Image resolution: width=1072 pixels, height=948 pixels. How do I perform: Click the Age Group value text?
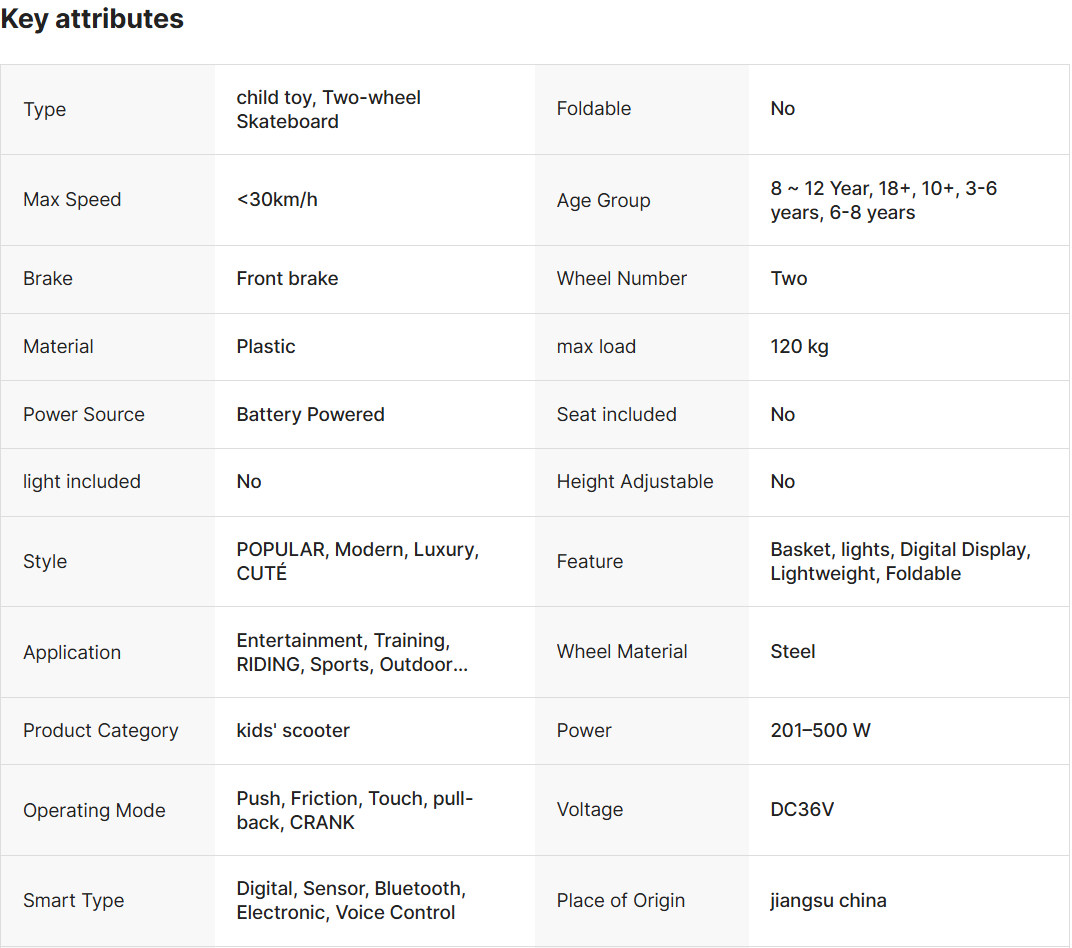coord(883,201)
